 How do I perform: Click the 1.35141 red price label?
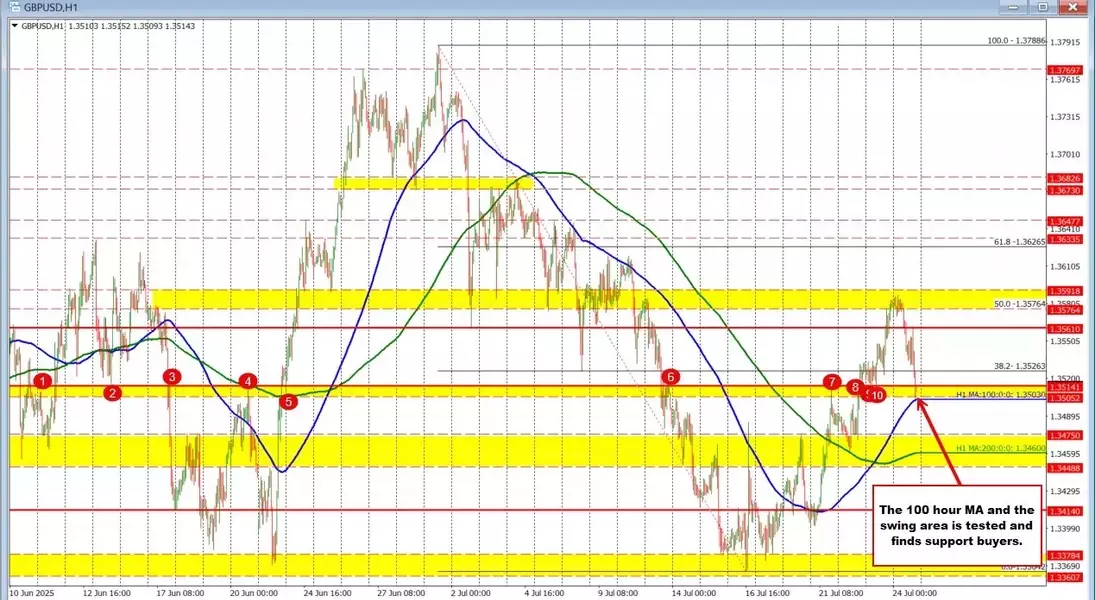pos(1062,386)
